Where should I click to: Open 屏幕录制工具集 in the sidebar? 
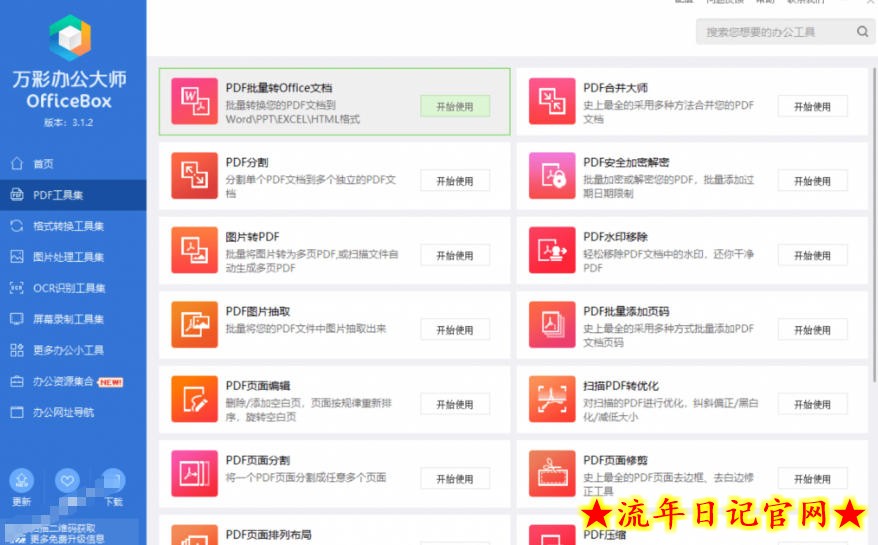click(x=73, y=319)
